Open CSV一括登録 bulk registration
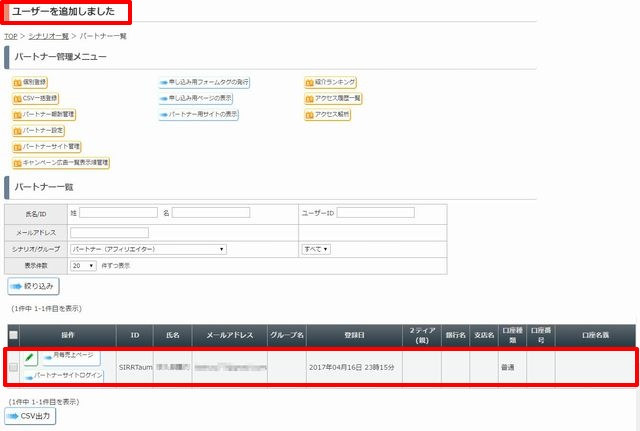The height and width of the screenshot is (431, 640). tap(36, 98)
